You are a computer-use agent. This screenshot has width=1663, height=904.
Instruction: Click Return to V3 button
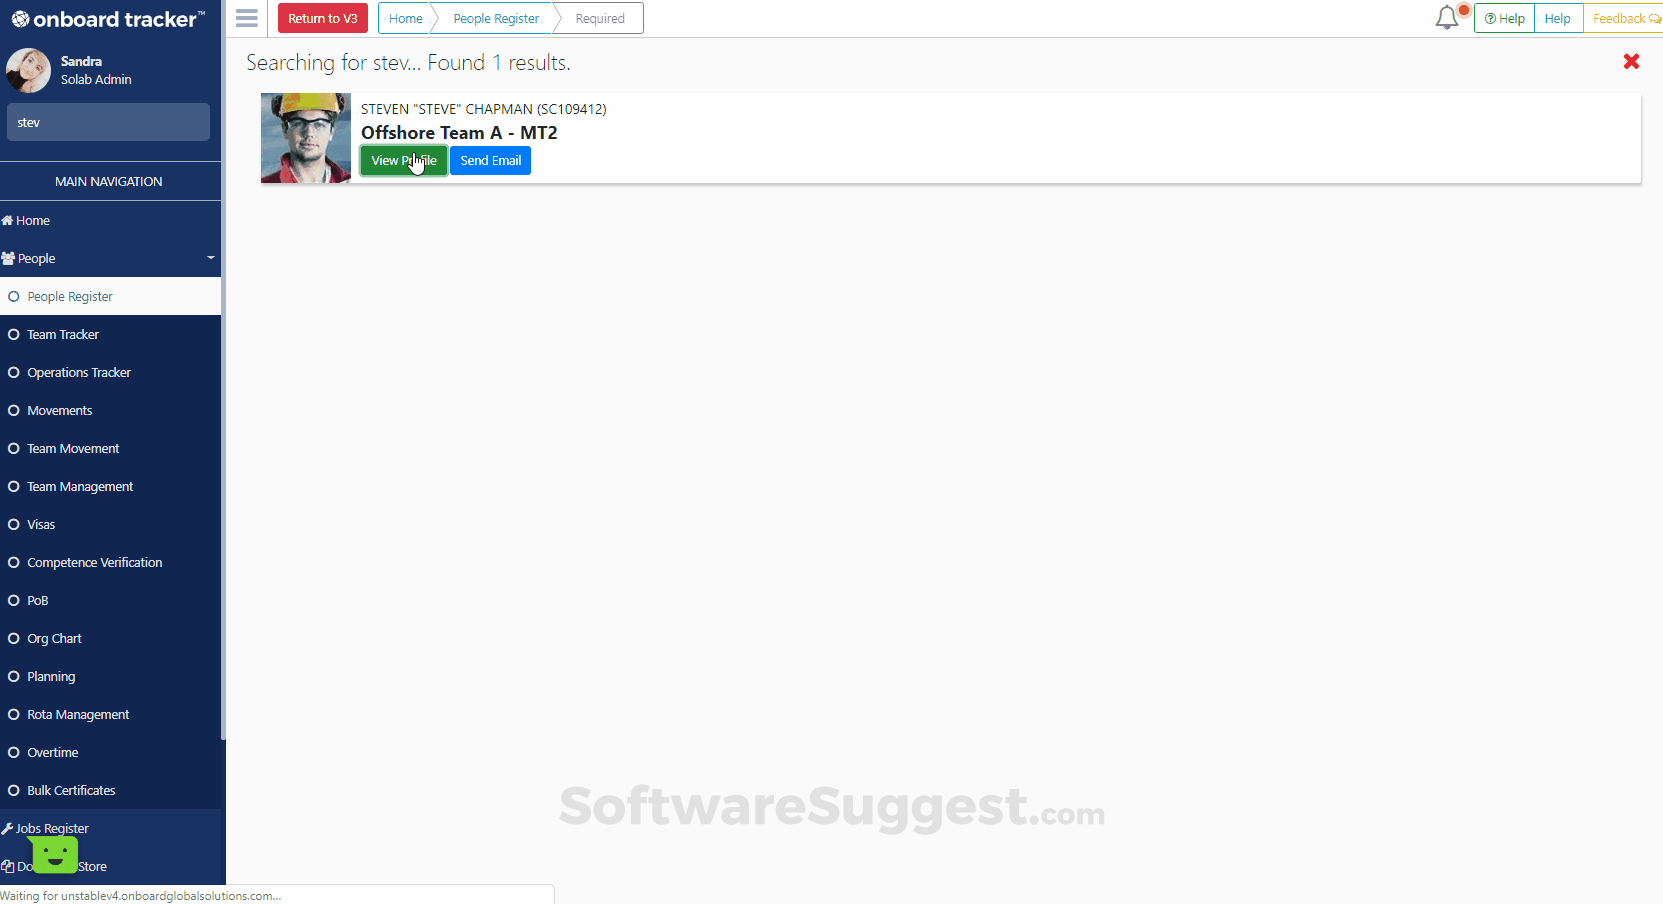[322, 18]
